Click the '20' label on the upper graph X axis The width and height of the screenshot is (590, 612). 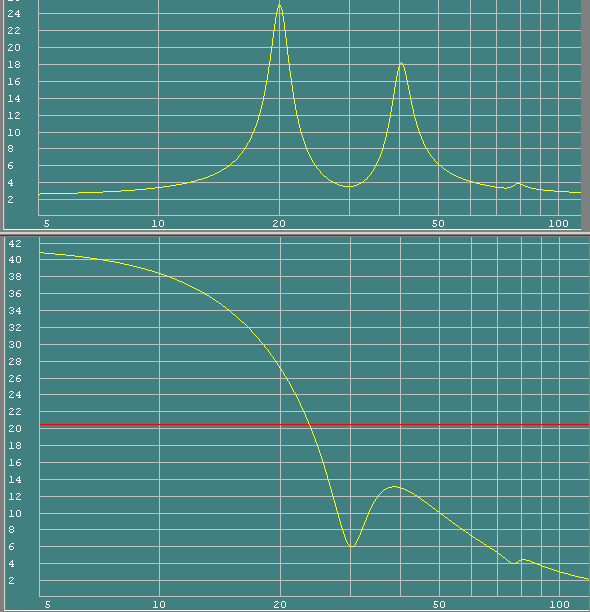(x=279, y=224)
